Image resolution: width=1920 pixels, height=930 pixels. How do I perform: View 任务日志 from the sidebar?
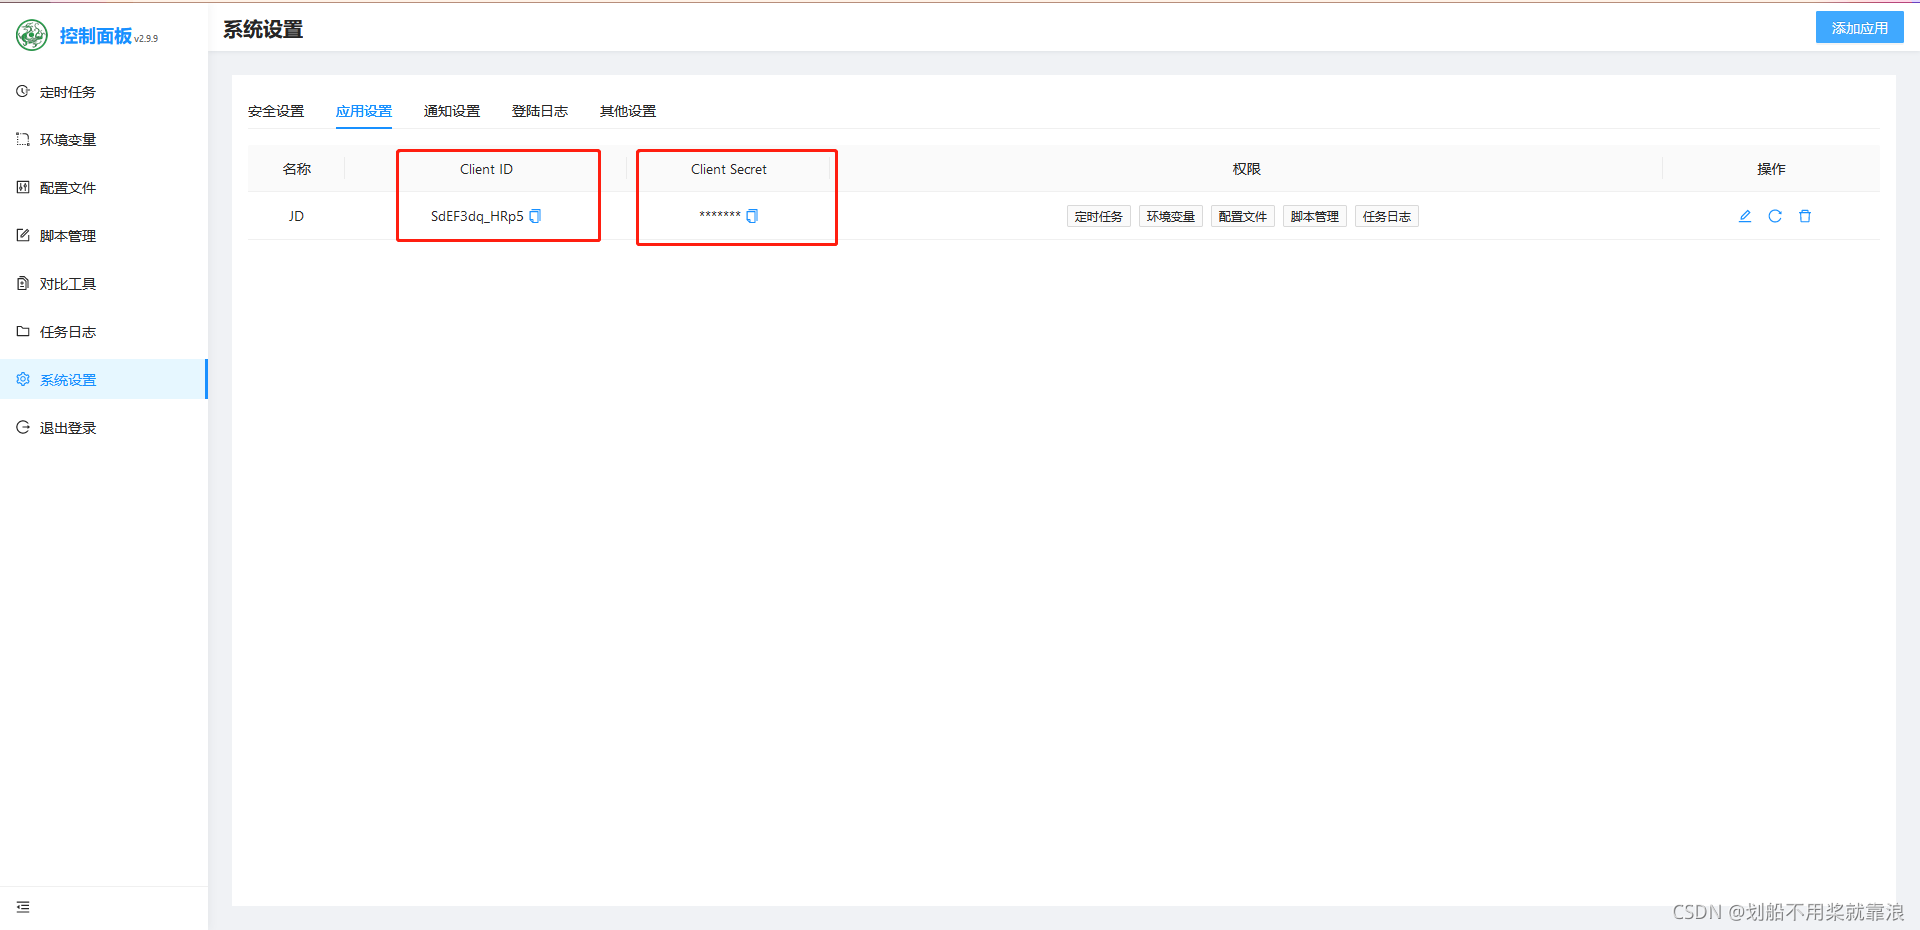point(67,332)
